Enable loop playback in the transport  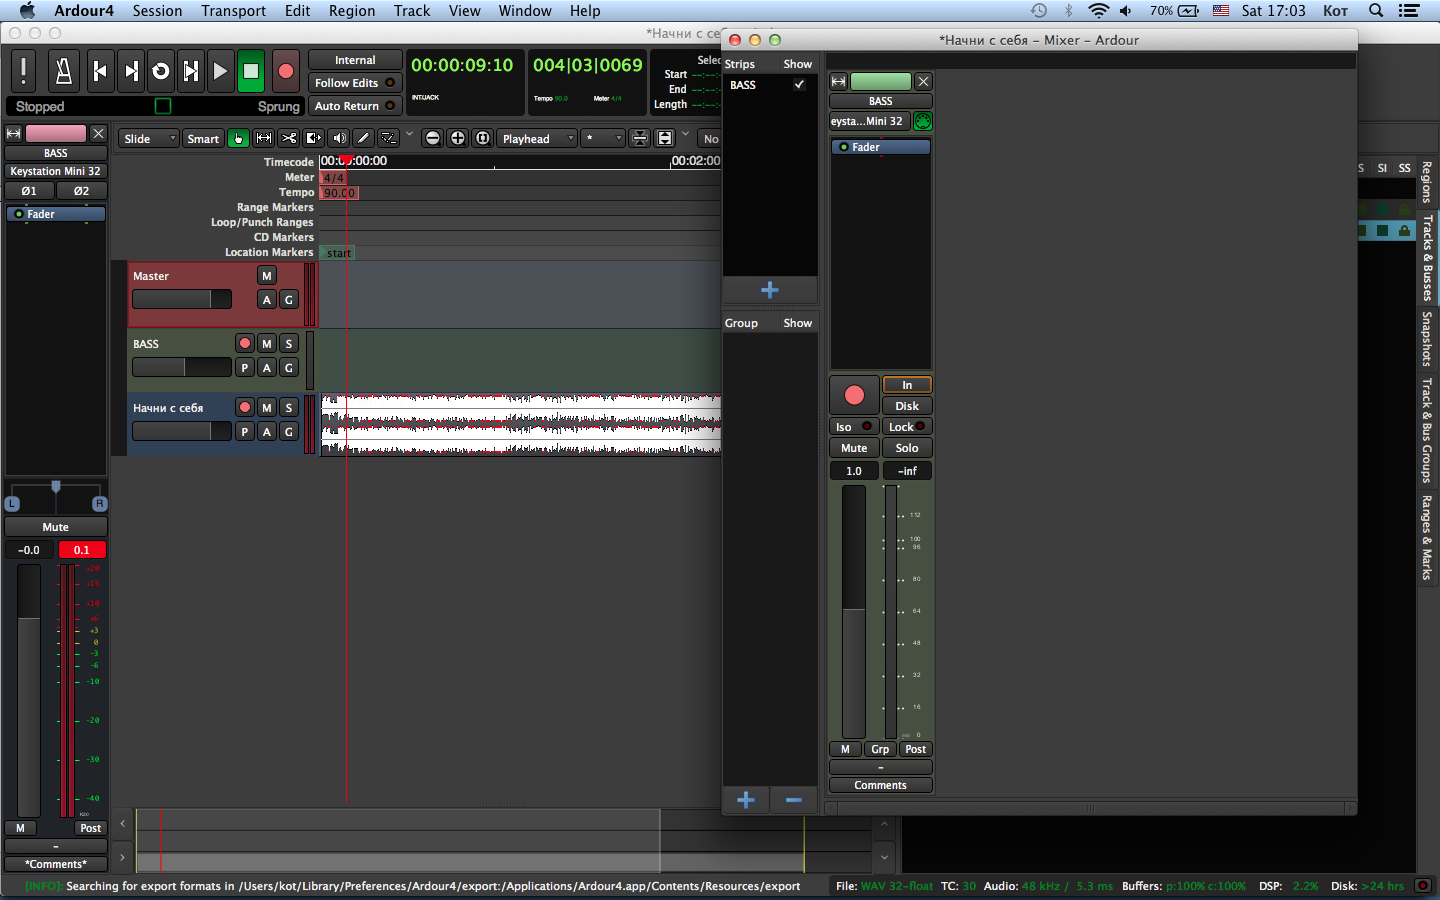click(x=160, y=71)
